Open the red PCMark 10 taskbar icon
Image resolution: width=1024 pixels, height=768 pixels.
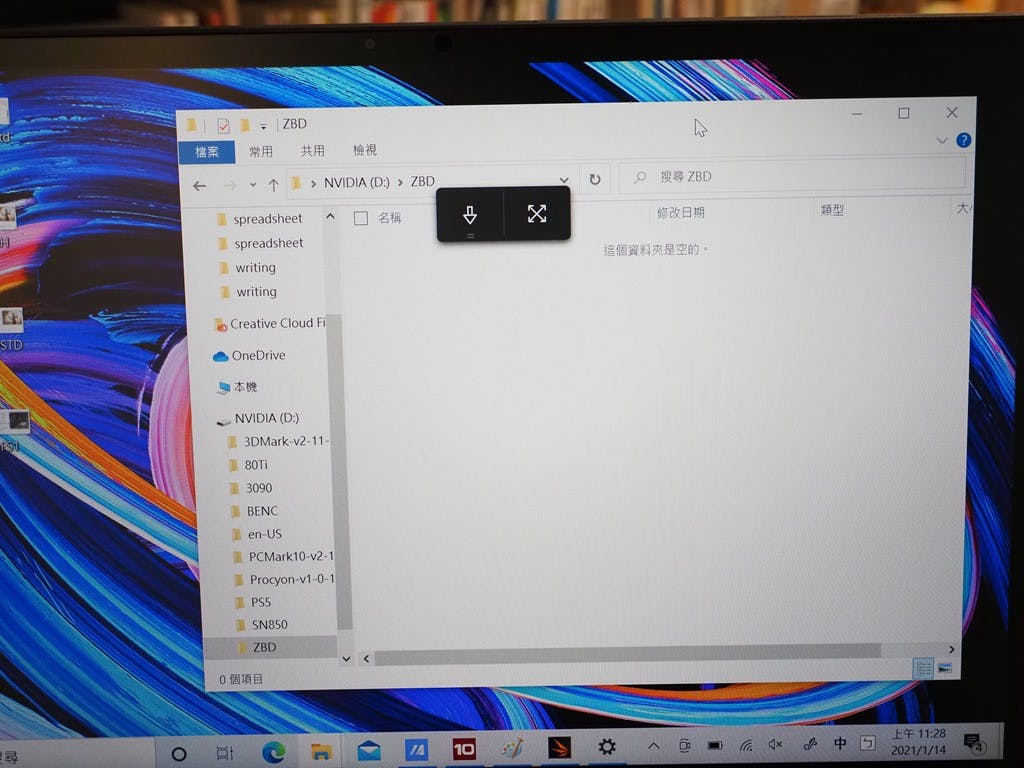(x=464, y=749)
